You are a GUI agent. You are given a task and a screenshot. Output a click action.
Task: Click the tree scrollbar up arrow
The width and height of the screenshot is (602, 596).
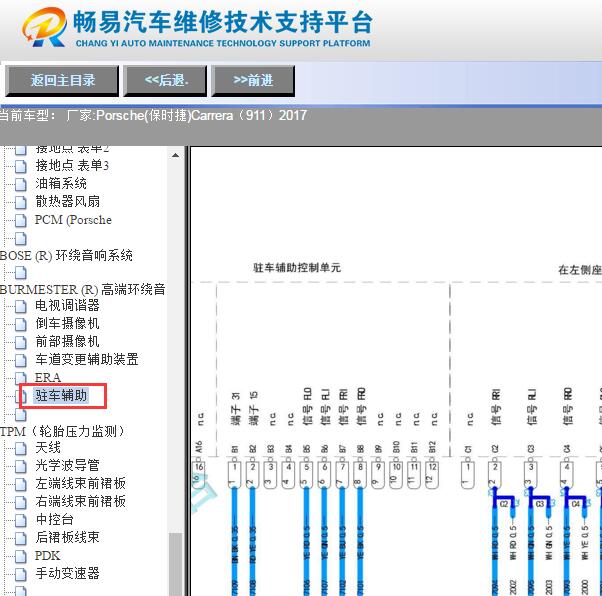tap(175, 156)
